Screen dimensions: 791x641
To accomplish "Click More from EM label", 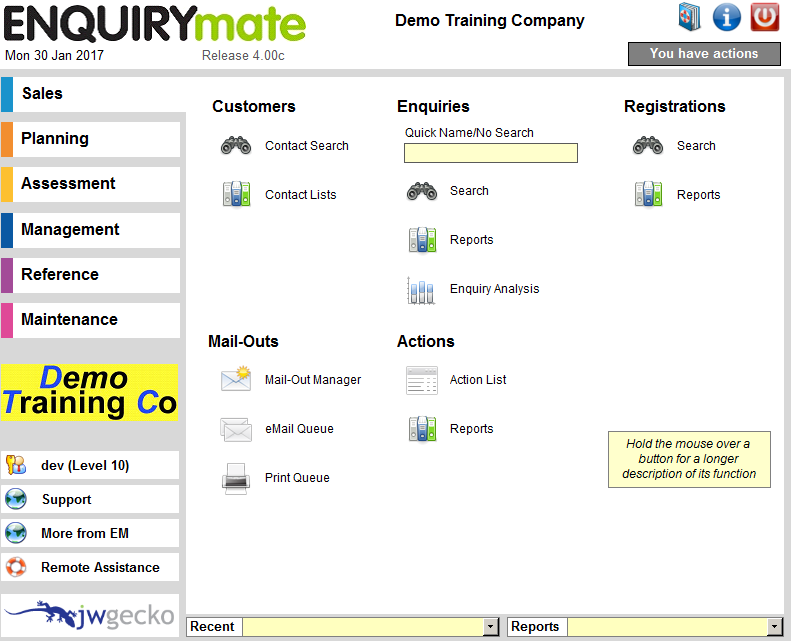I will point(85,533).
